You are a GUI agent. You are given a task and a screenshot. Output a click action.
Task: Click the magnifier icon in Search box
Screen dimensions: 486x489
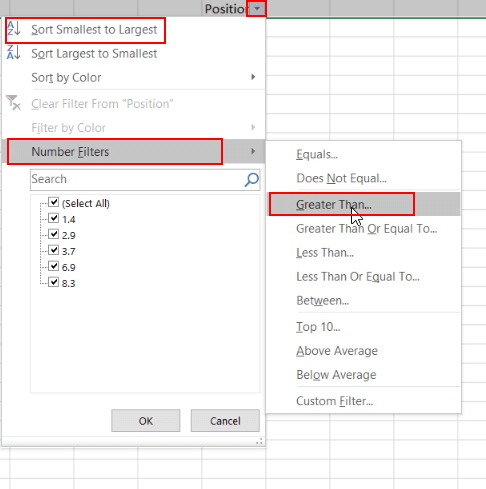(252, 179)
